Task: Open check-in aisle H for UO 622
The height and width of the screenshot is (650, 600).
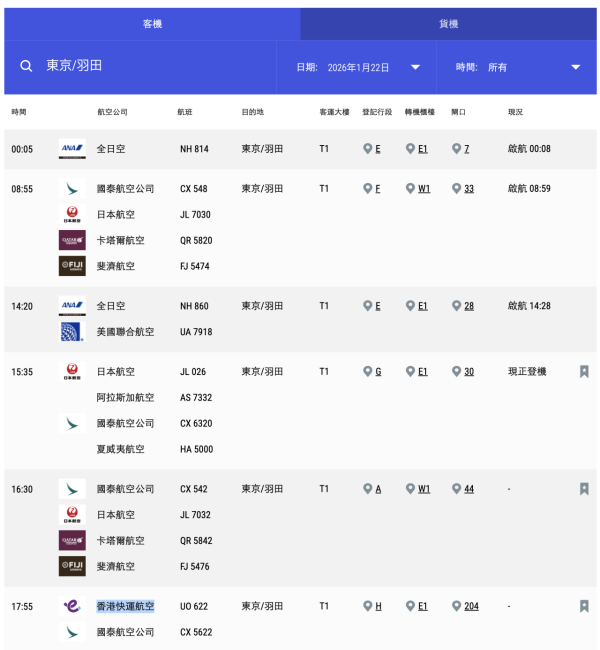Action: (378, 606)
